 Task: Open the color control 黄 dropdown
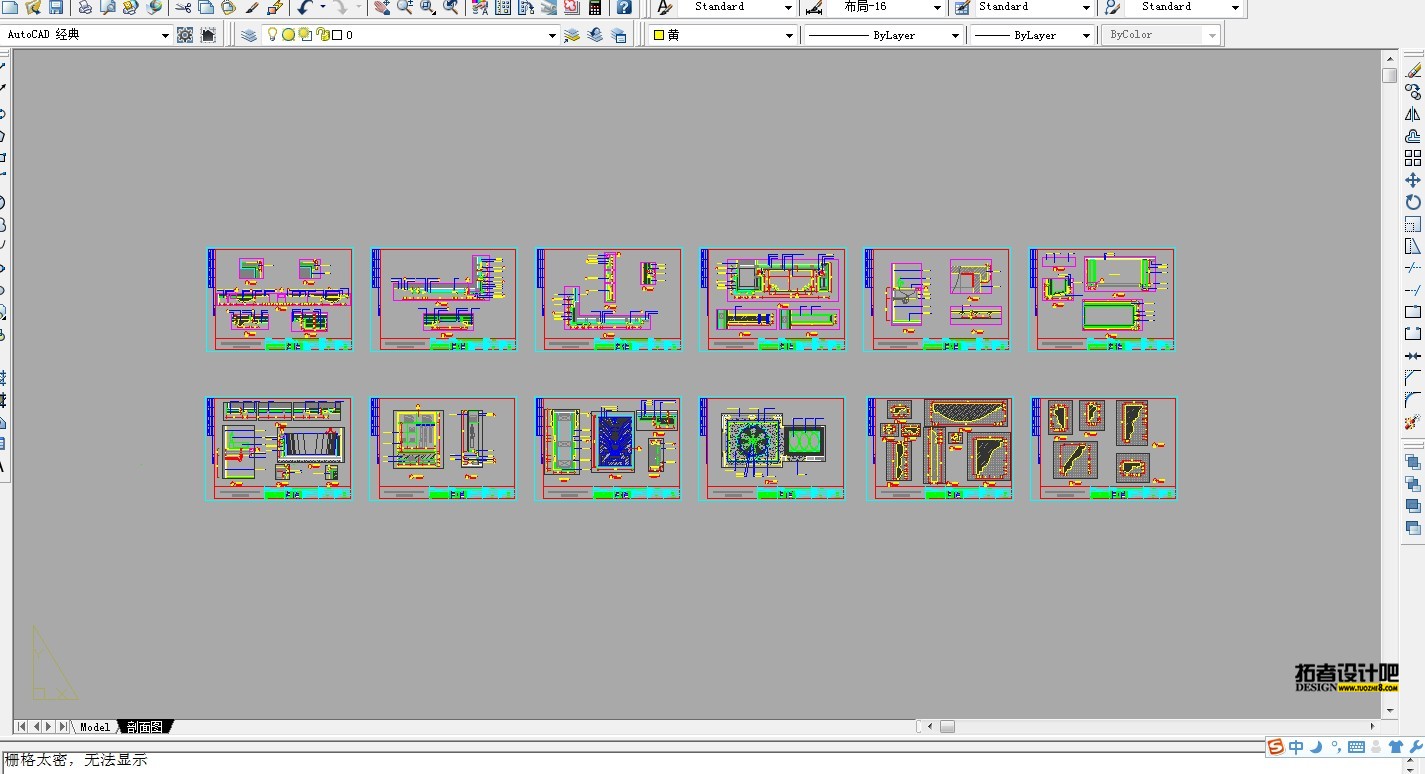723,35
